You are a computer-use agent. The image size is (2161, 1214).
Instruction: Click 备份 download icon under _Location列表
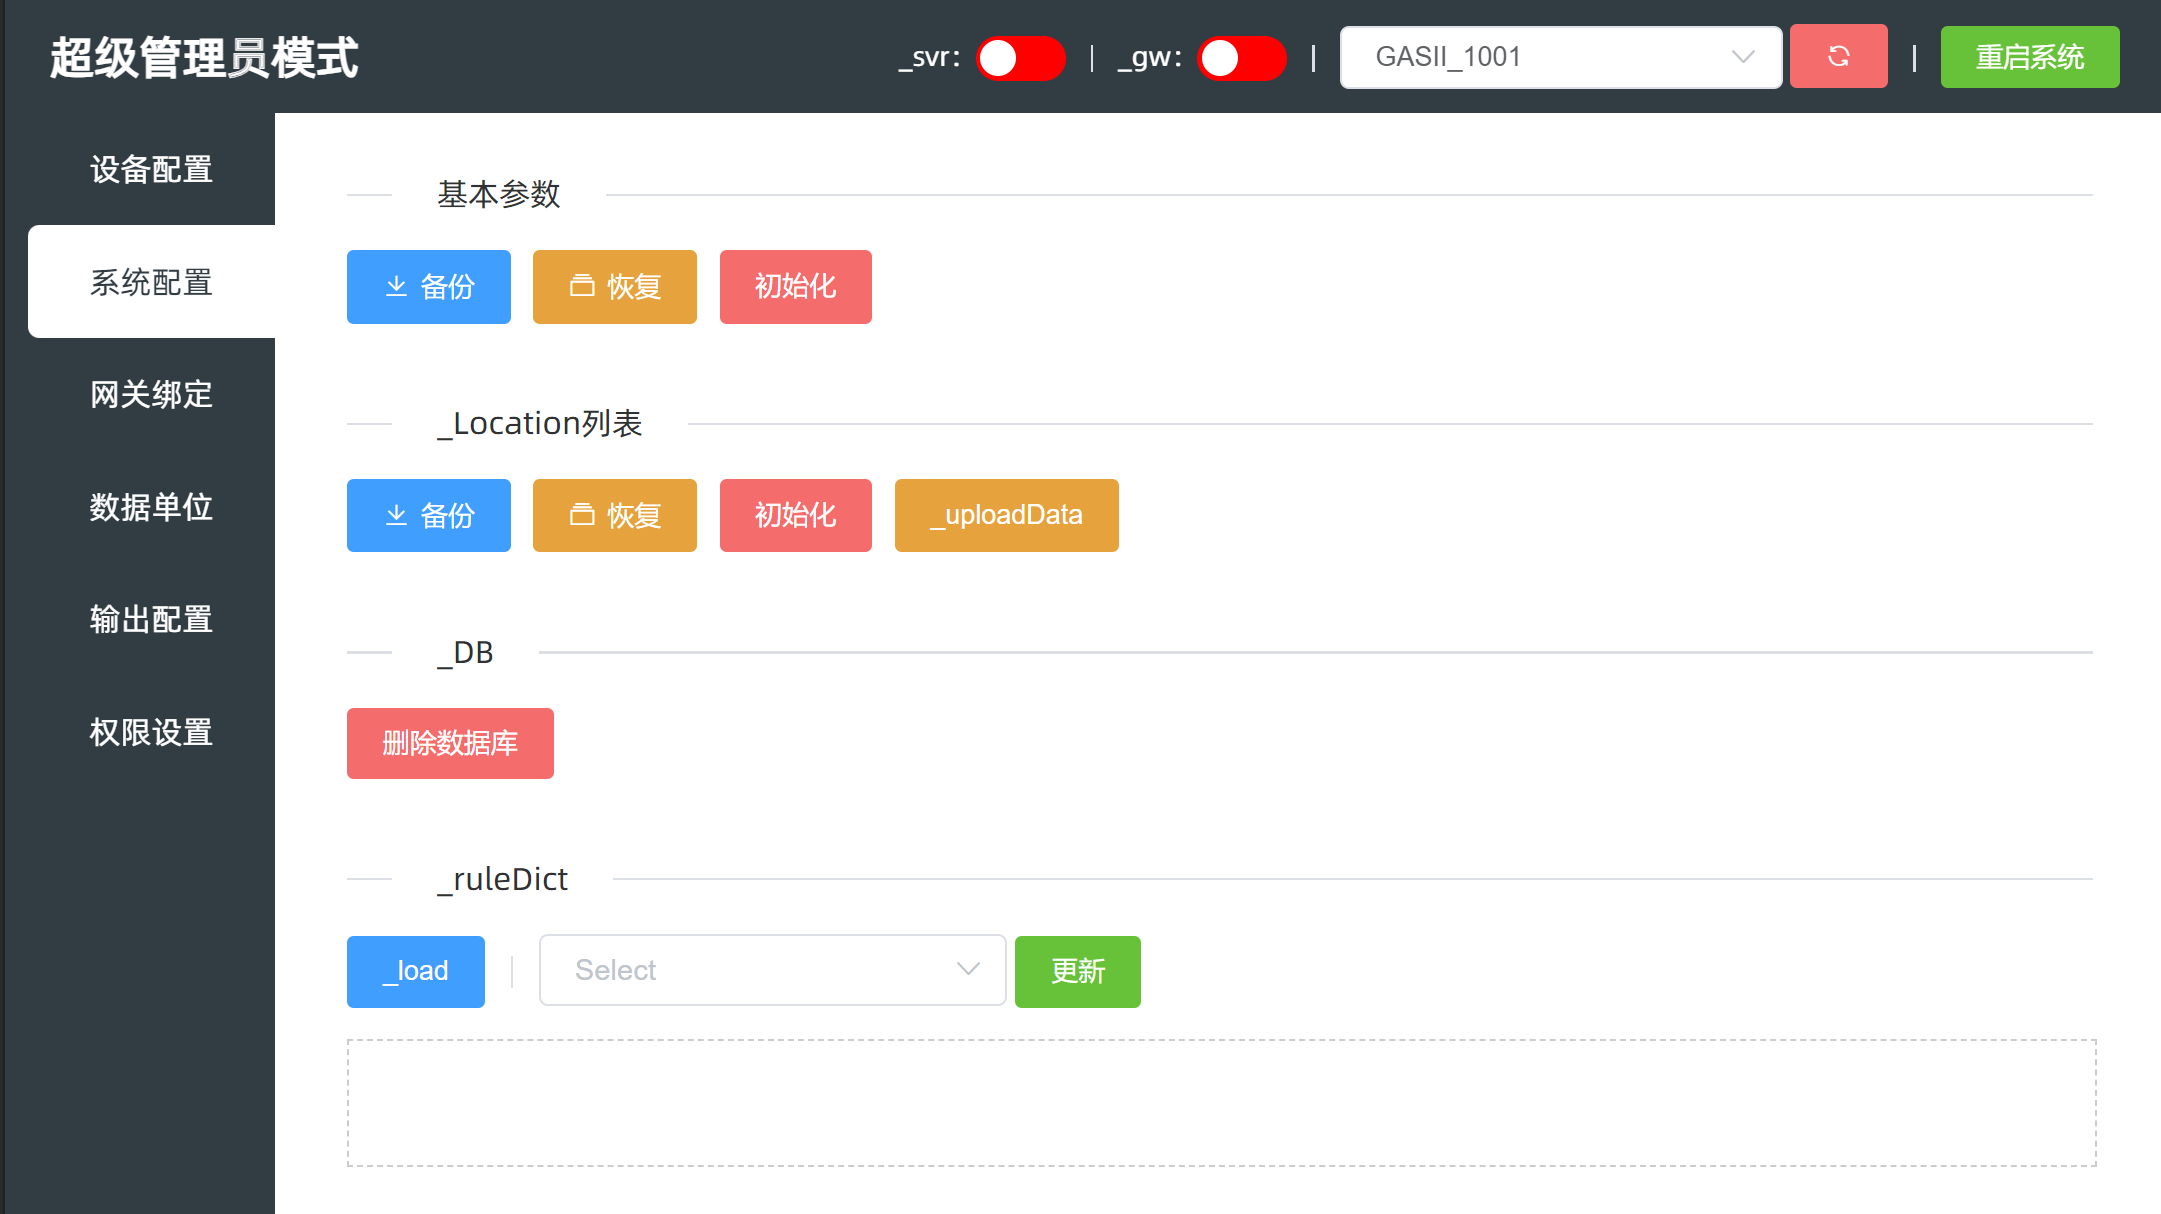[396, 515]
